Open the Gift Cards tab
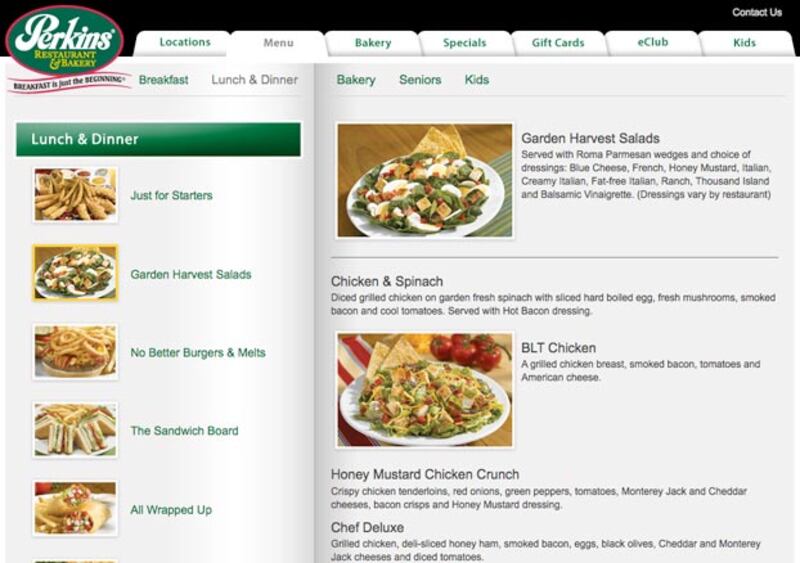Image resolution: width=800 pixels, height=563 pixels. [558, 43]
